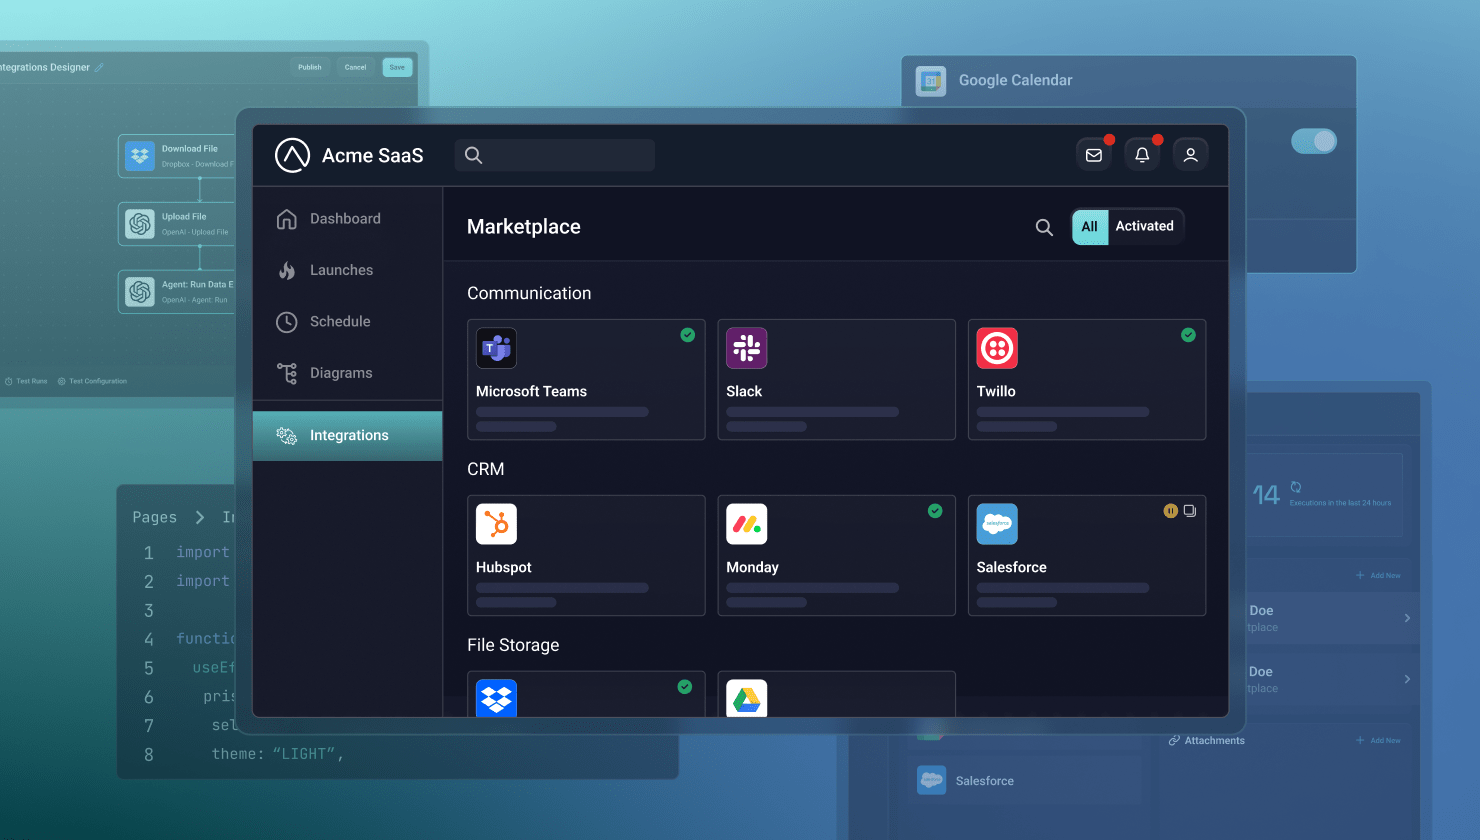Click the Marketplace search magnifier icon

click(1044, 227)
